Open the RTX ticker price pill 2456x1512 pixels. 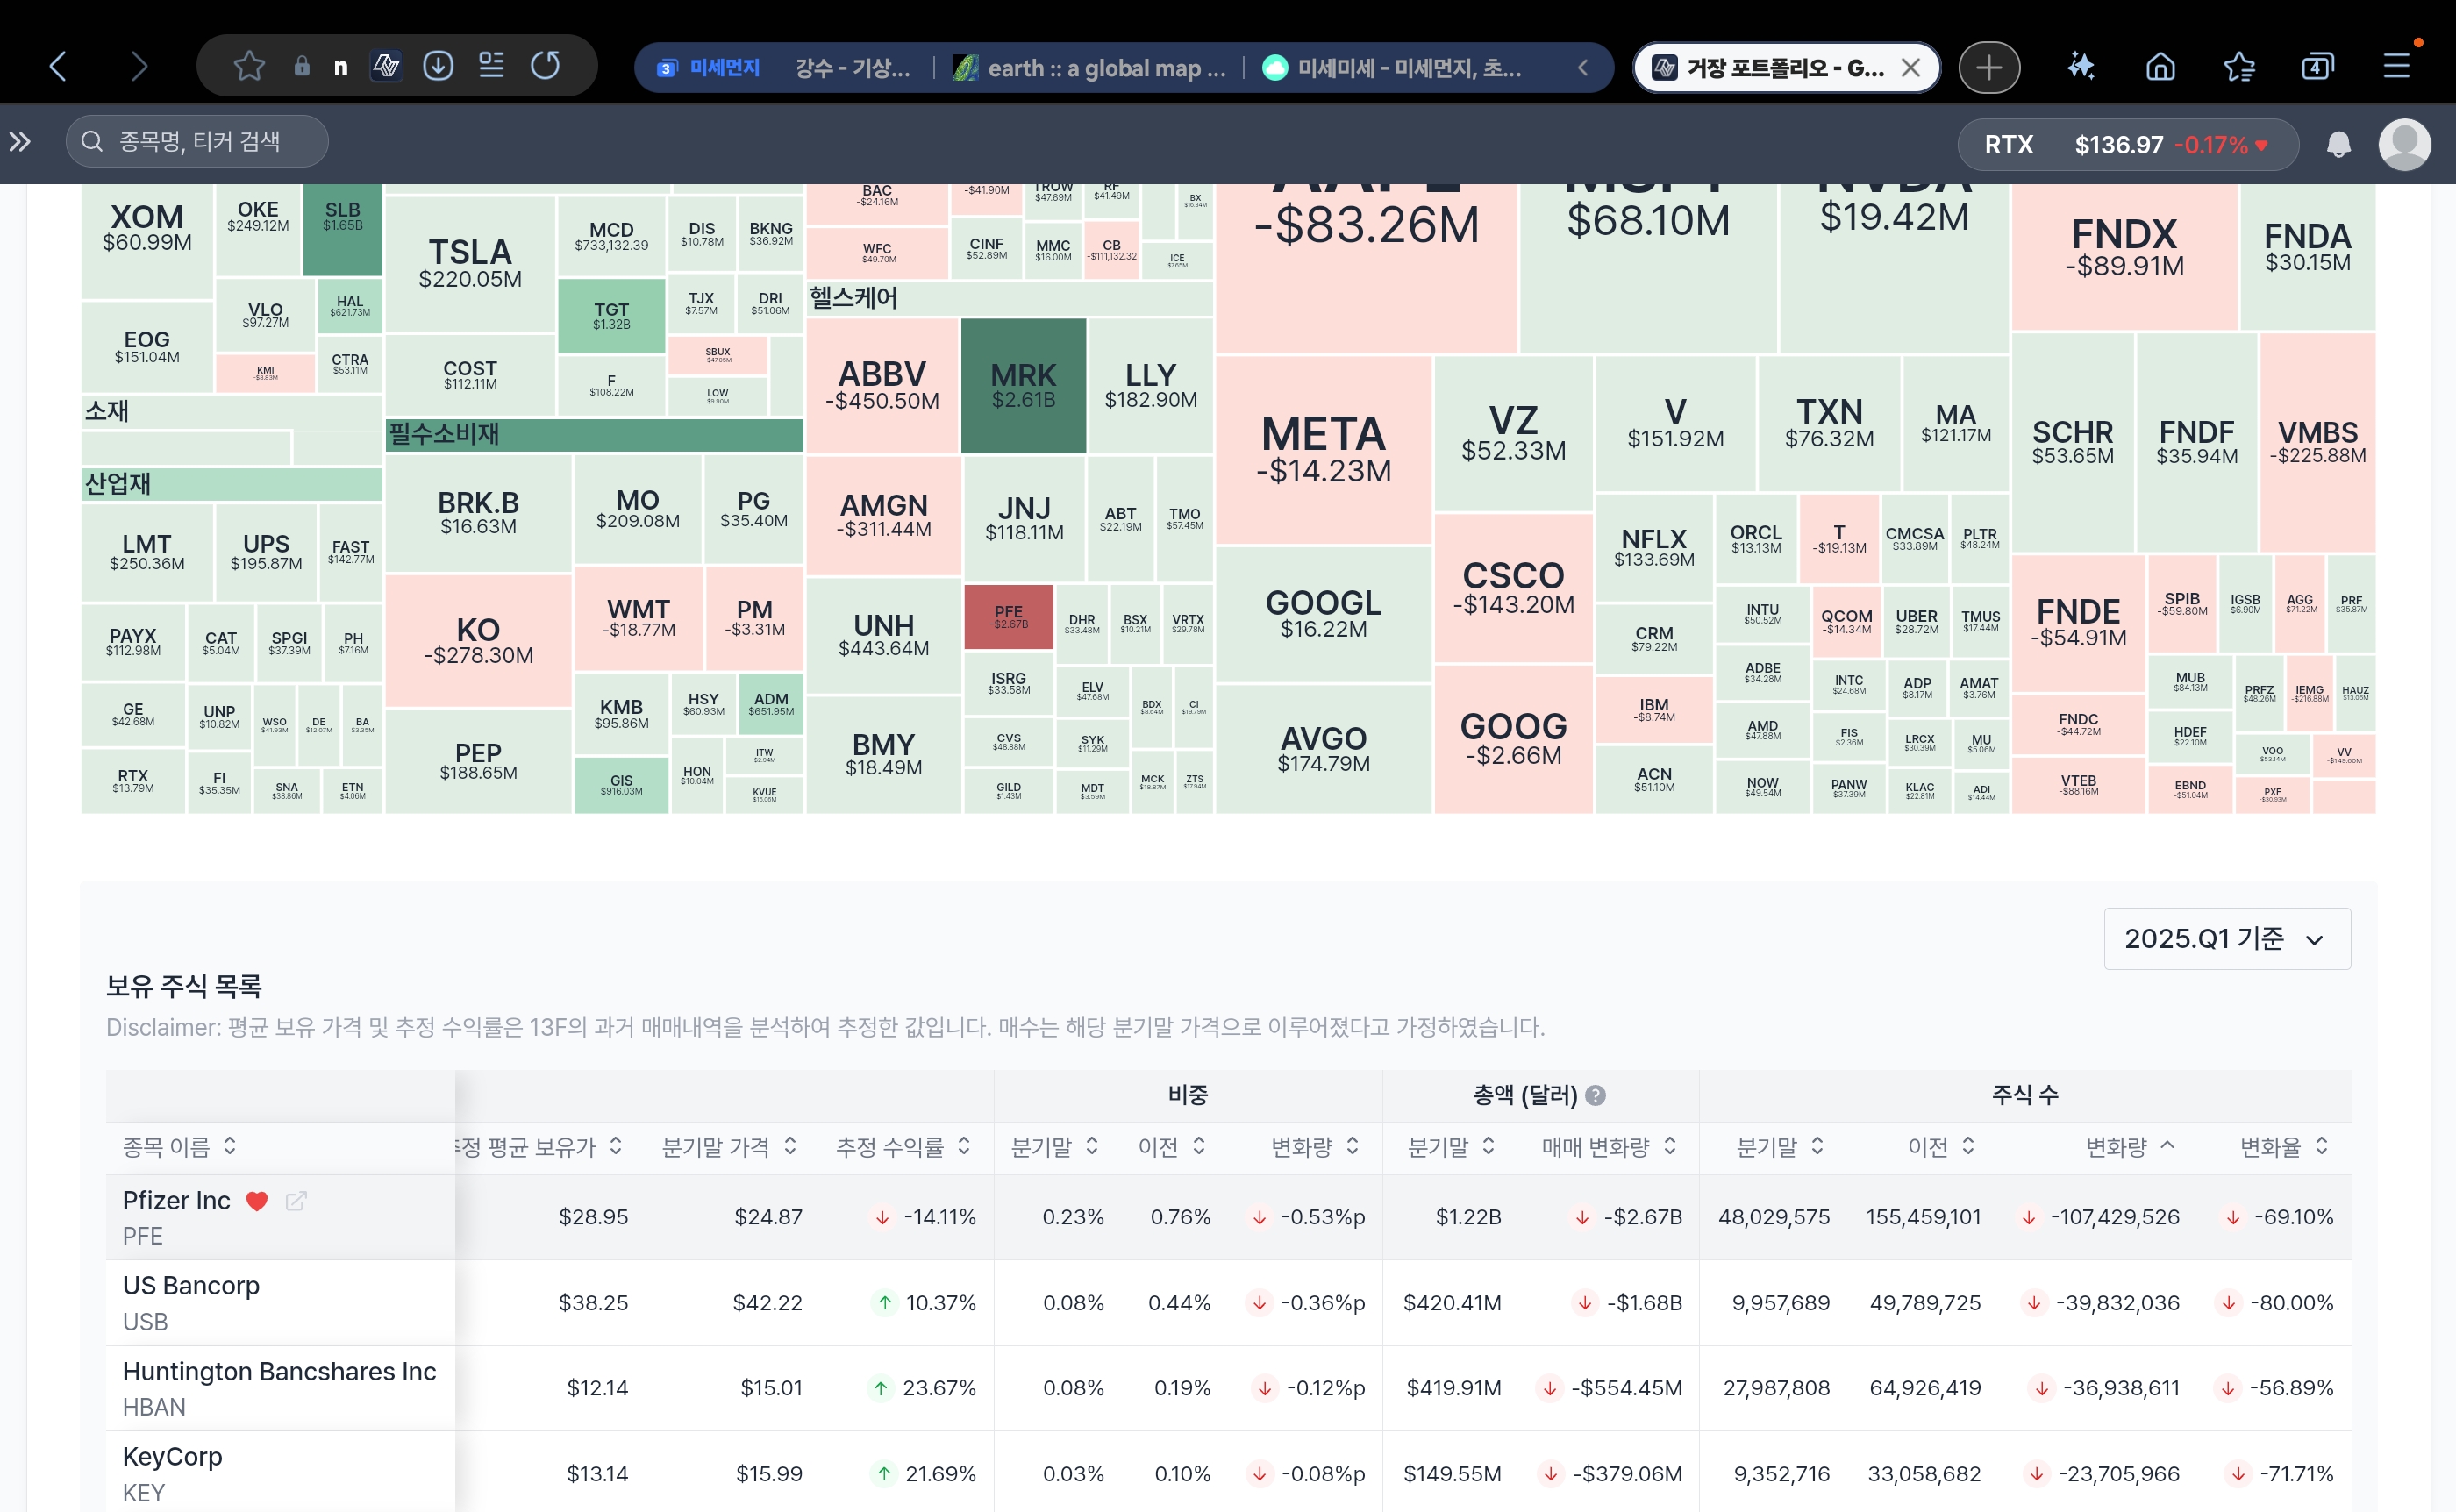tap(2127, 145)
